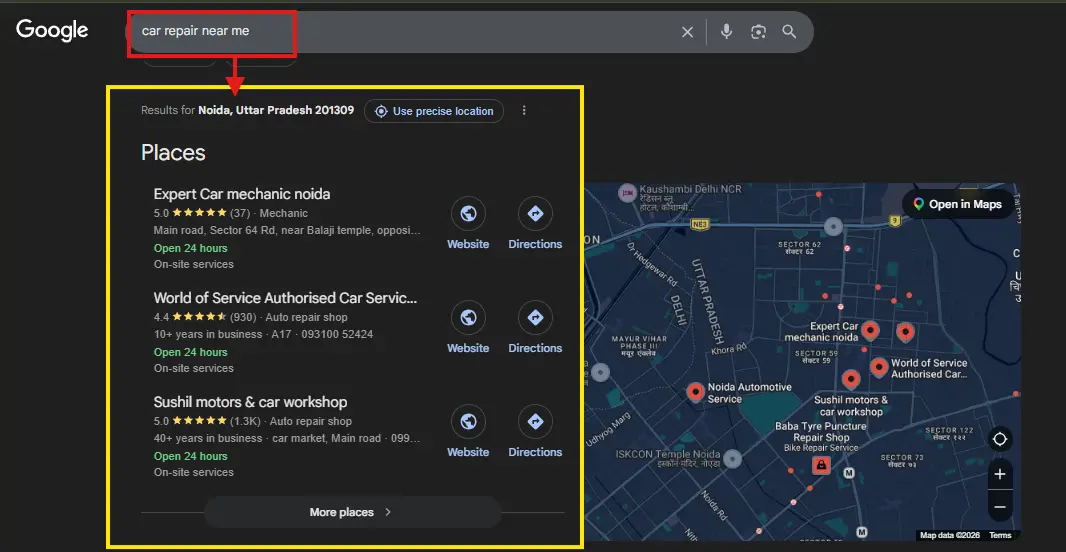Click ISKCON Temple Noida map marker
This screenshot has width=1066, height=552.
(732, 458)
